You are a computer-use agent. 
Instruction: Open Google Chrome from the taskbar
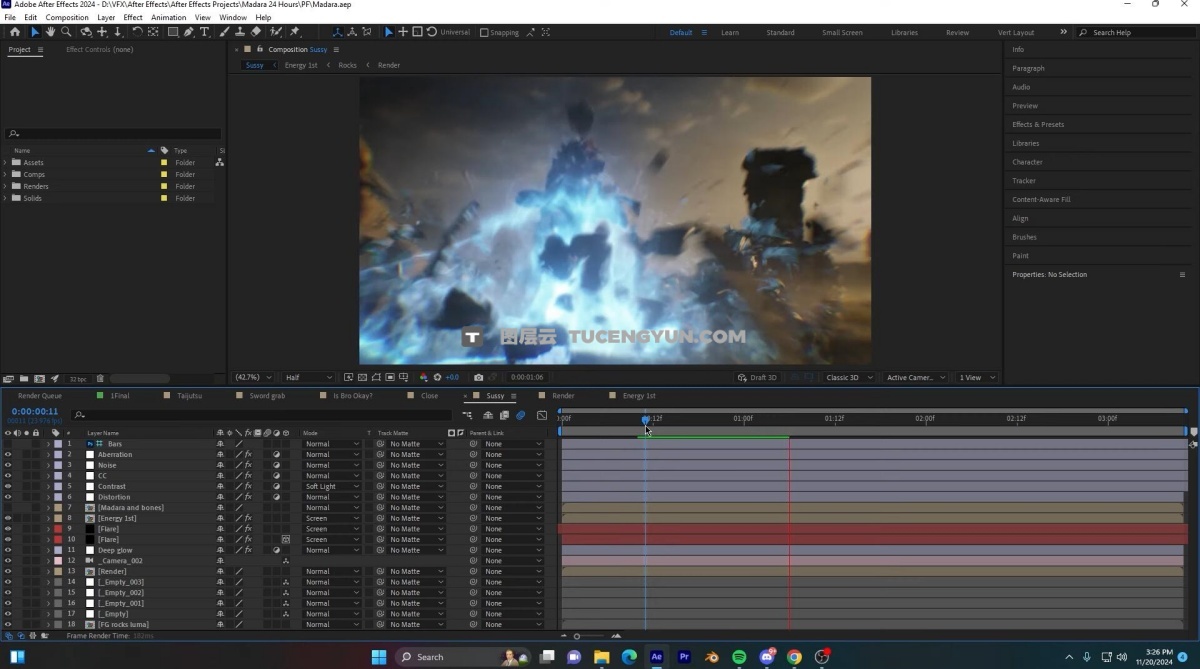tap(794, 657)
